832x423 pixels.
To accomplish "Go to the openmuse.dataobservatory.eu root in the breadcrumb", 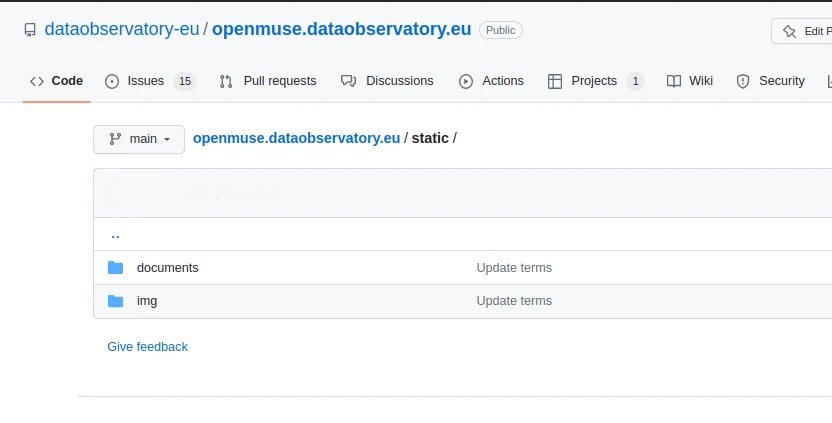I will click(296, 138).
